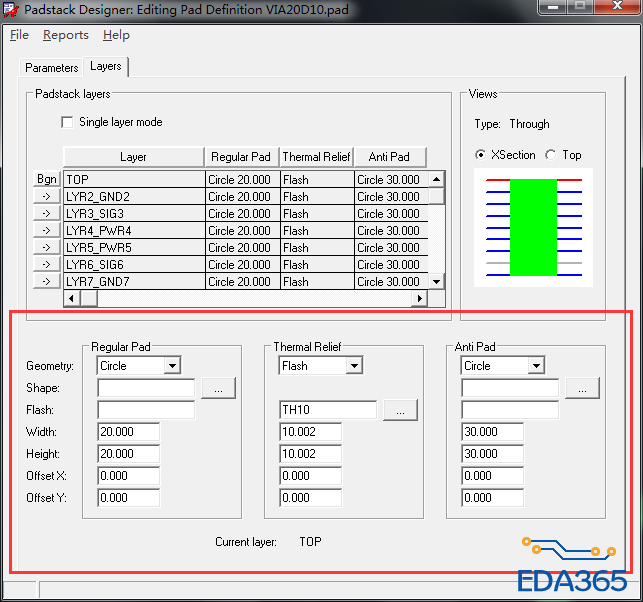Select the XSection view radio button
Screen dimensions: 643x602
coord(480,155)
